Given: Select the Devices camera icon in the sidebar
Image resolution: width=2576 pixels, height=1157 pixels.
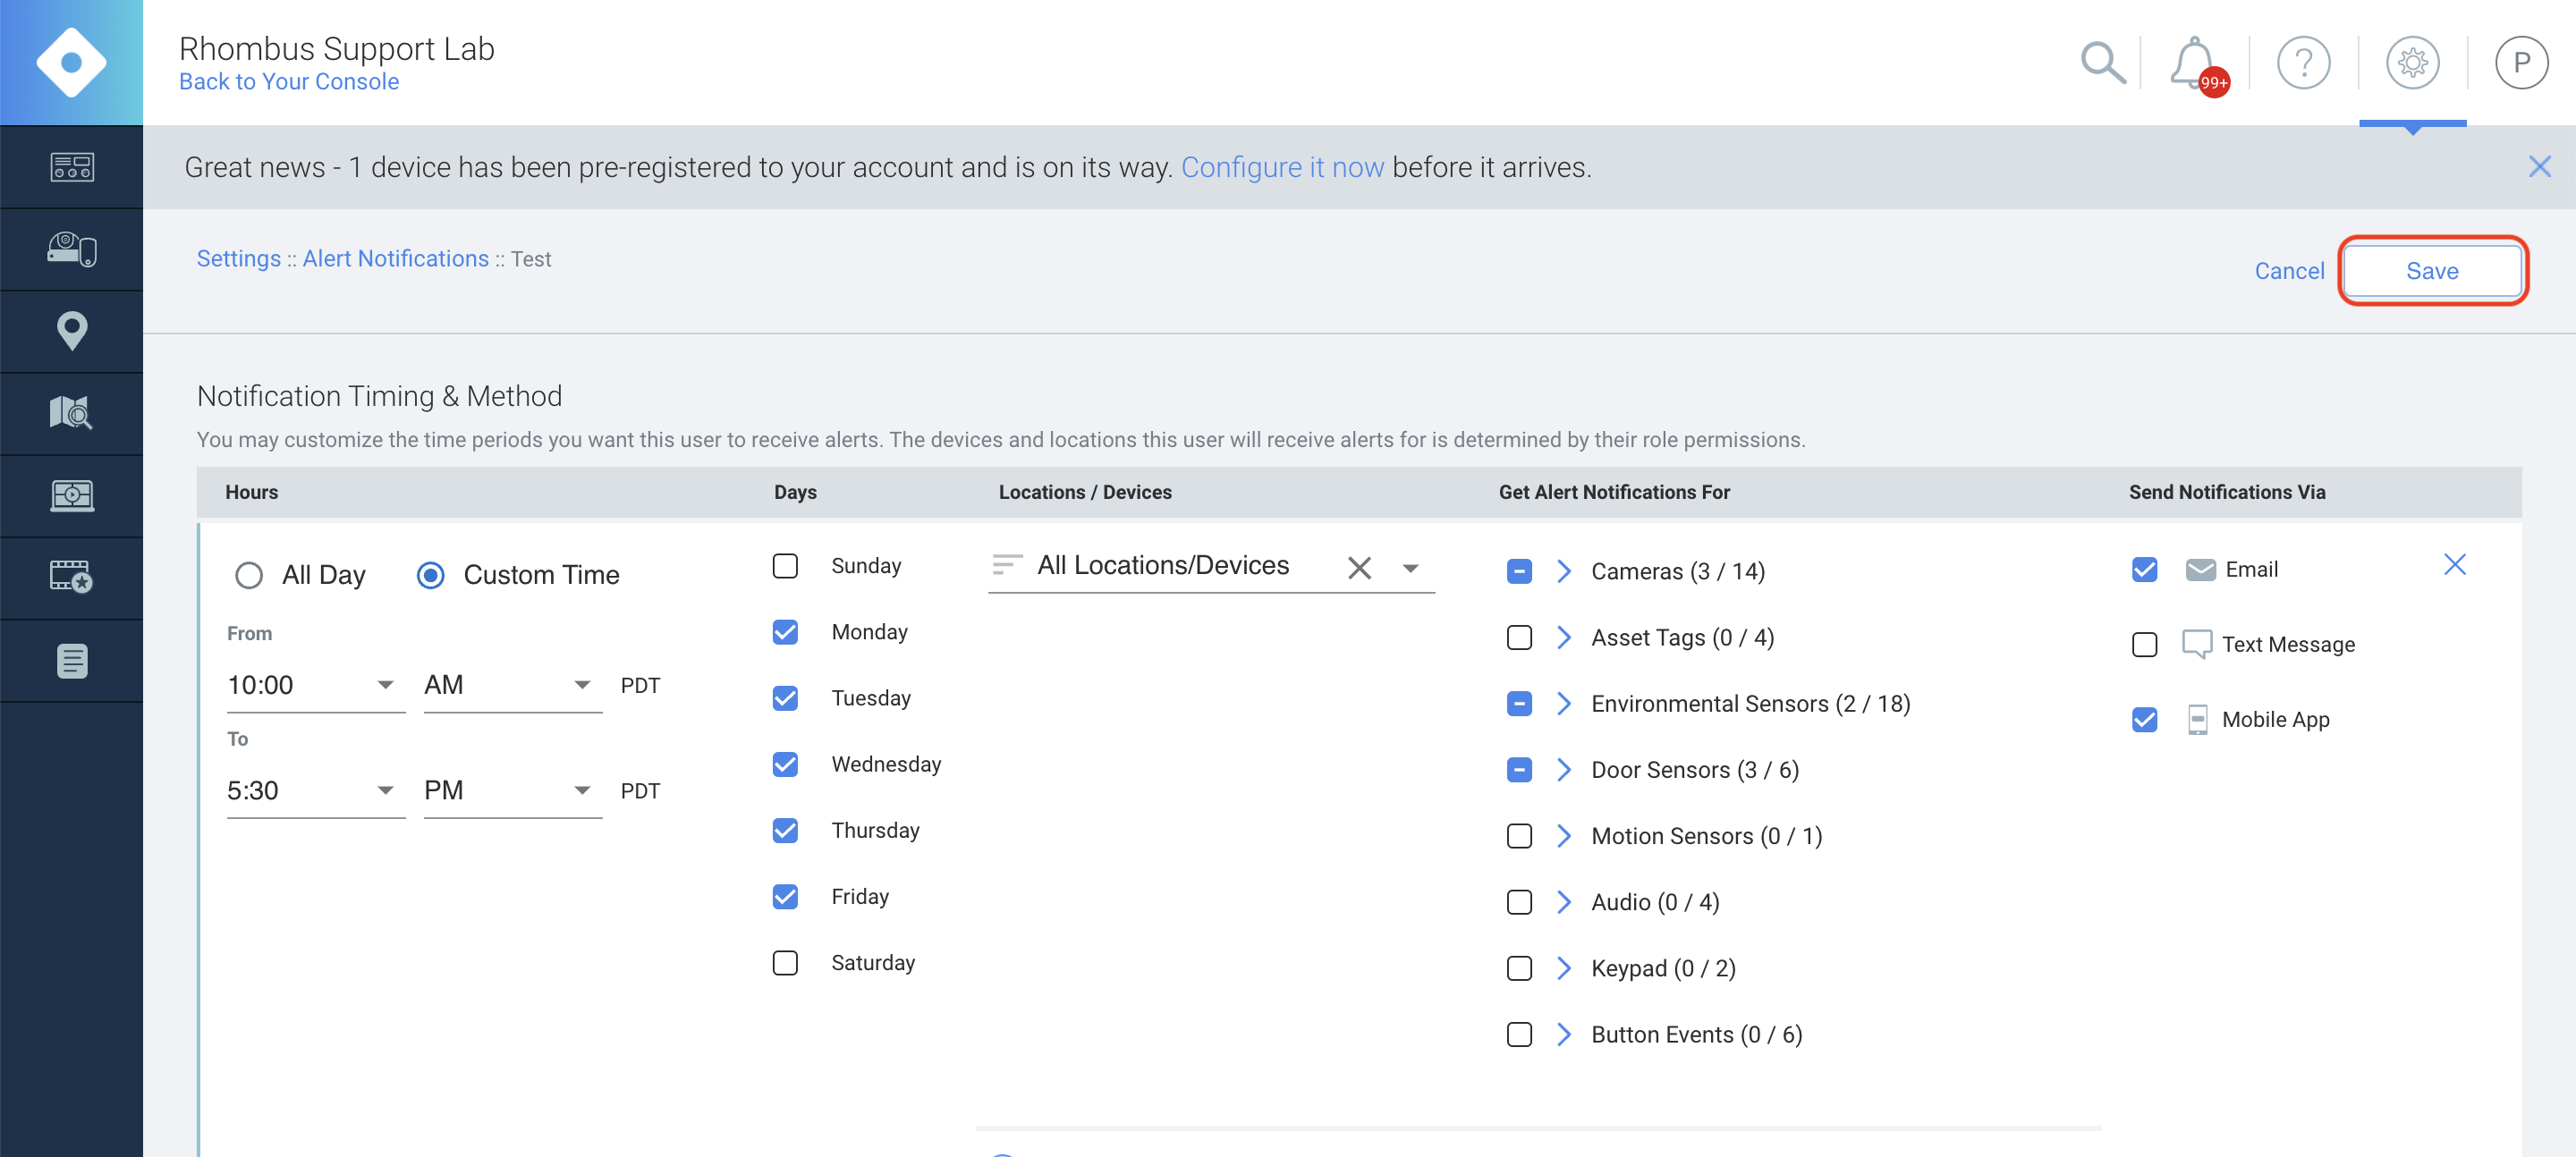Looking at the screenshot, I should click(x=71, y=248).
